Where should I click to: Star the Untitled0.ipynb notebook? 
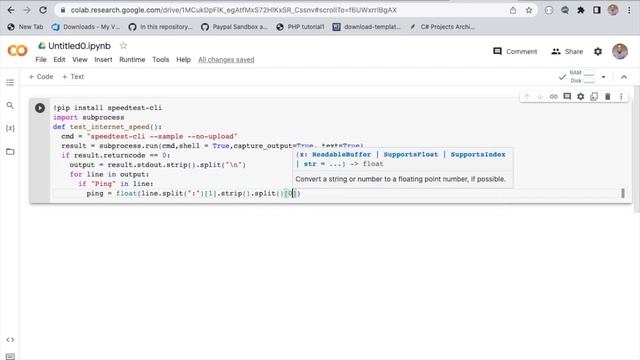coord(123,46)
